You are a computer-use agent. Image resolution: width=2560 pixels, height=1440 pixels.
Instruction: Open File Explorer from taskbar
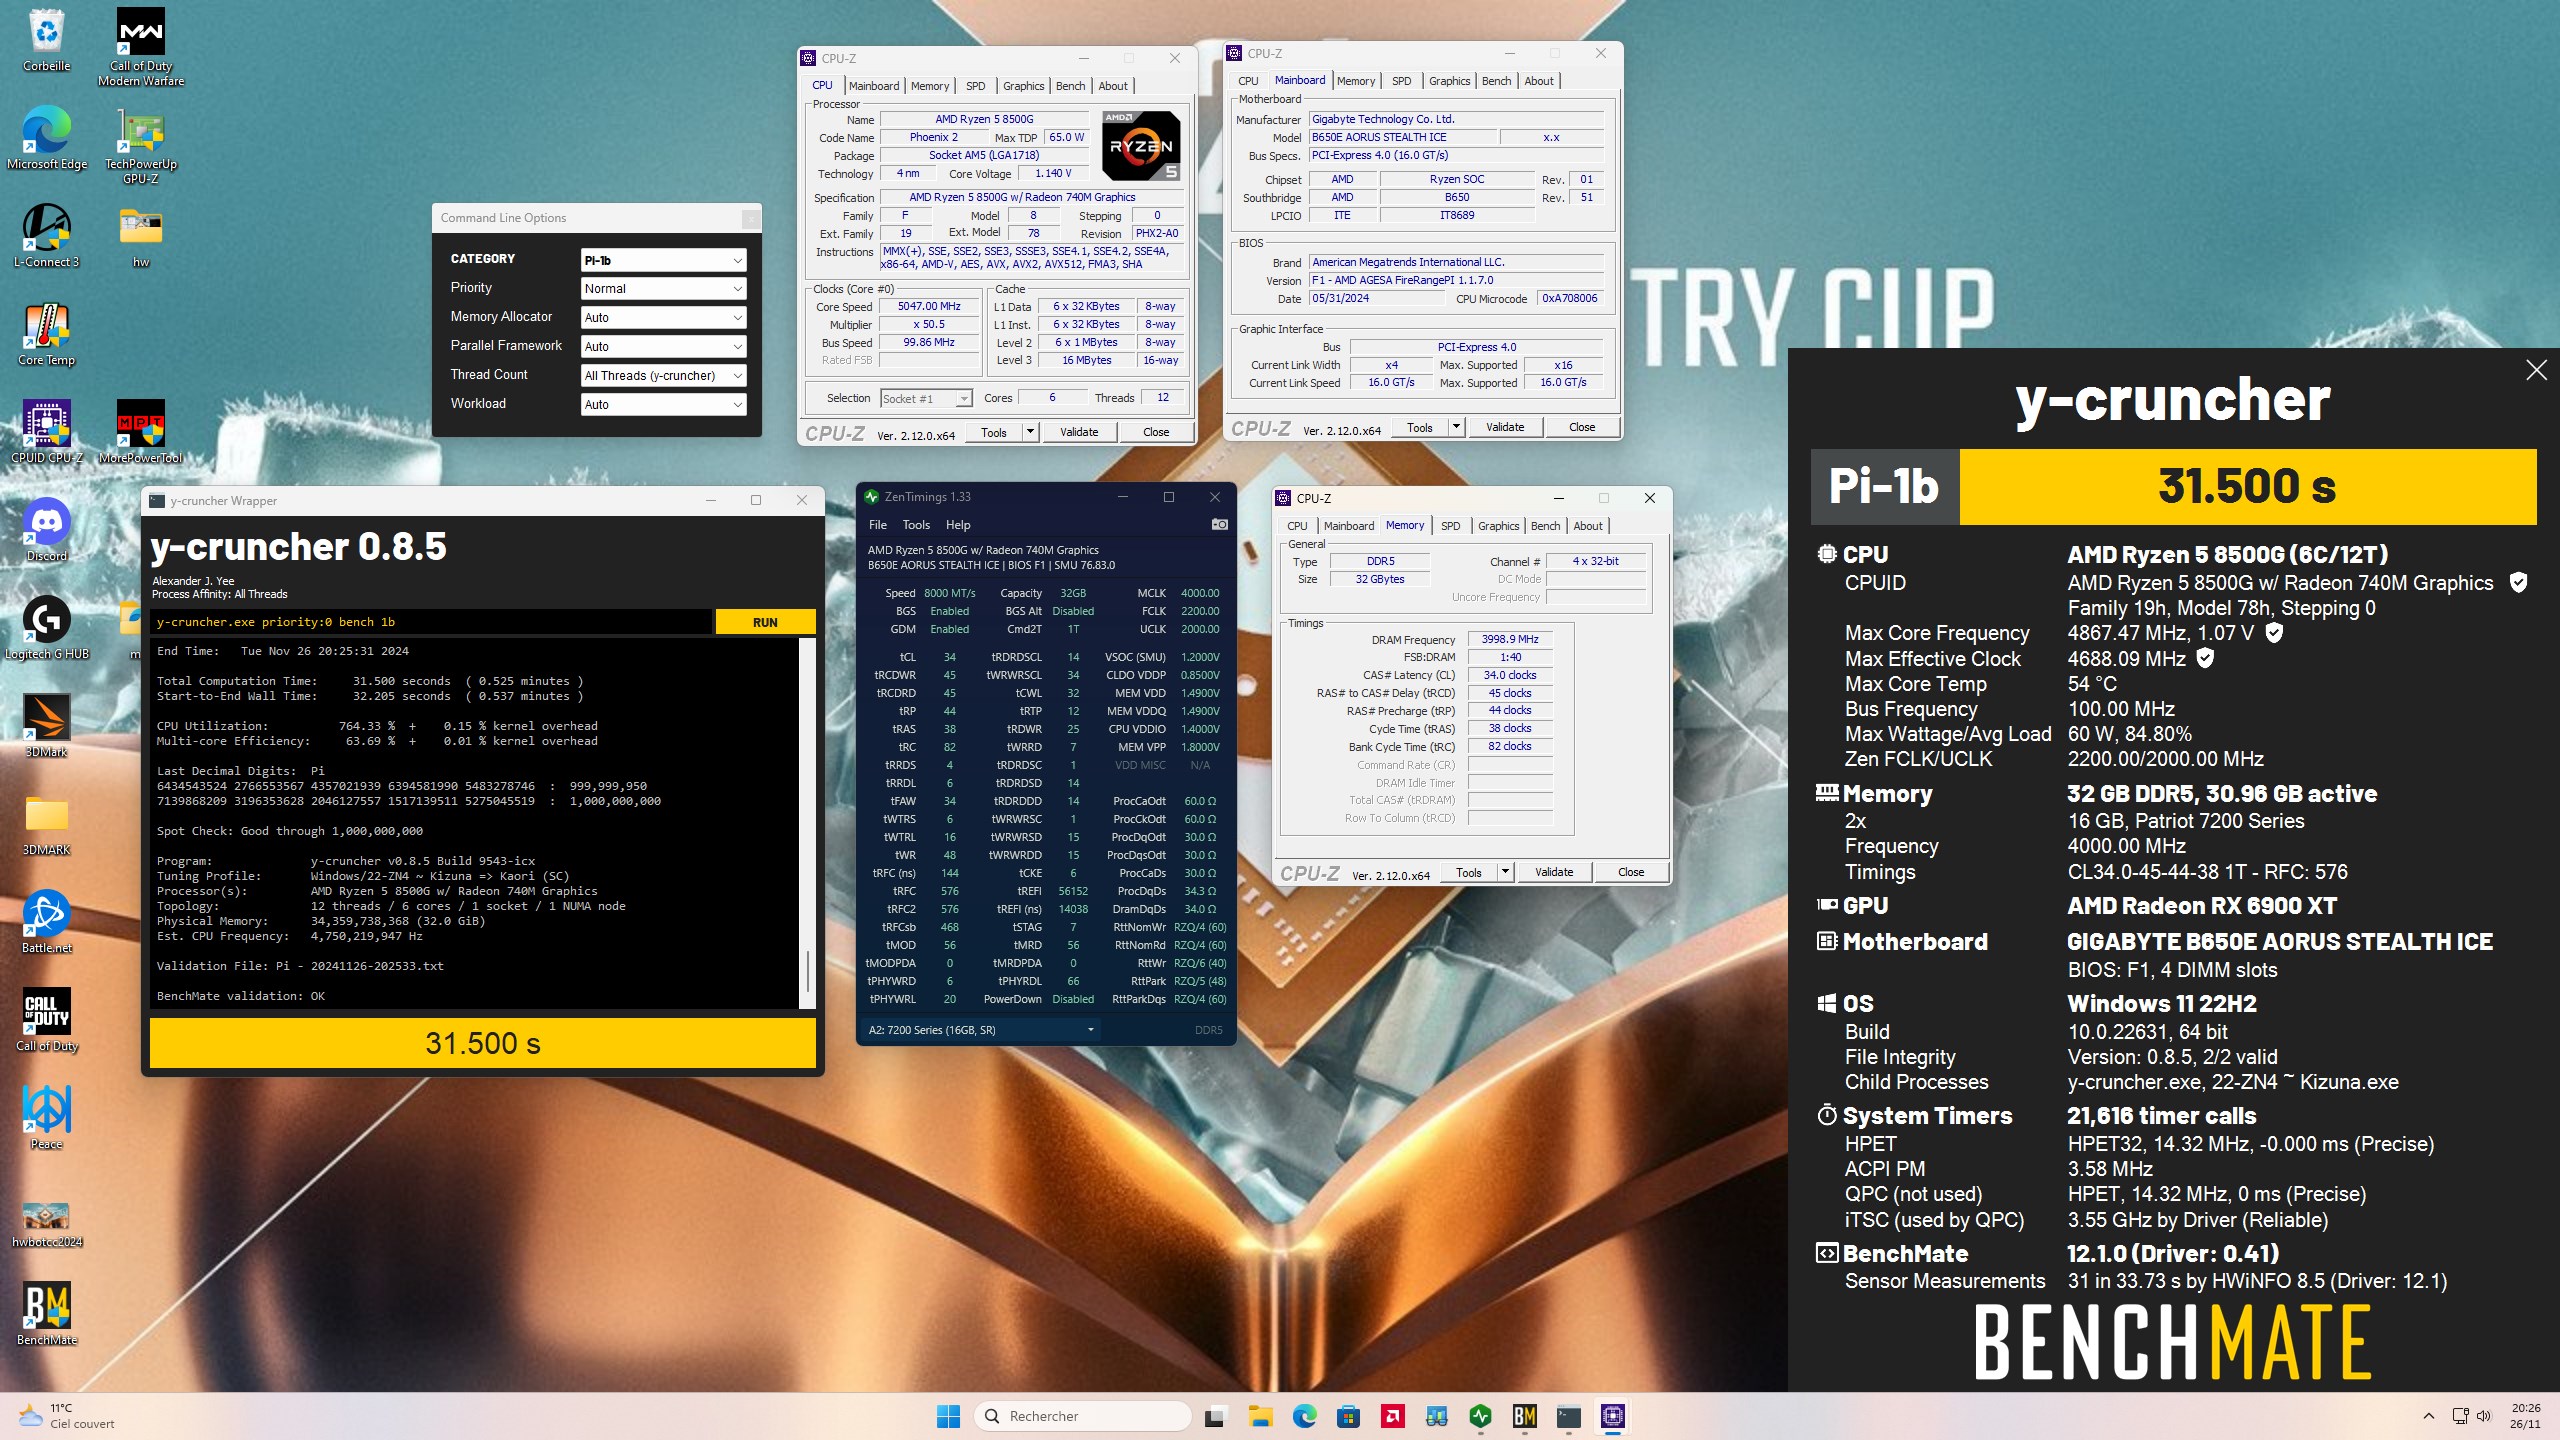pos(1260,1416)
